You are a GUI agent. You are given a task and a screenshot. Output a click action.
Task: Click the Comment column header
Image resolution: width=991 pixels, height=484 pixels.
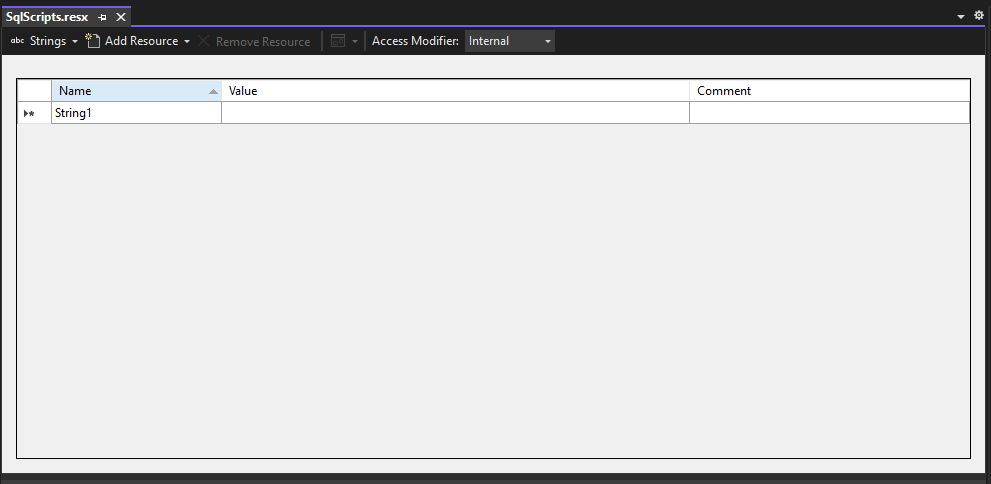830,91
